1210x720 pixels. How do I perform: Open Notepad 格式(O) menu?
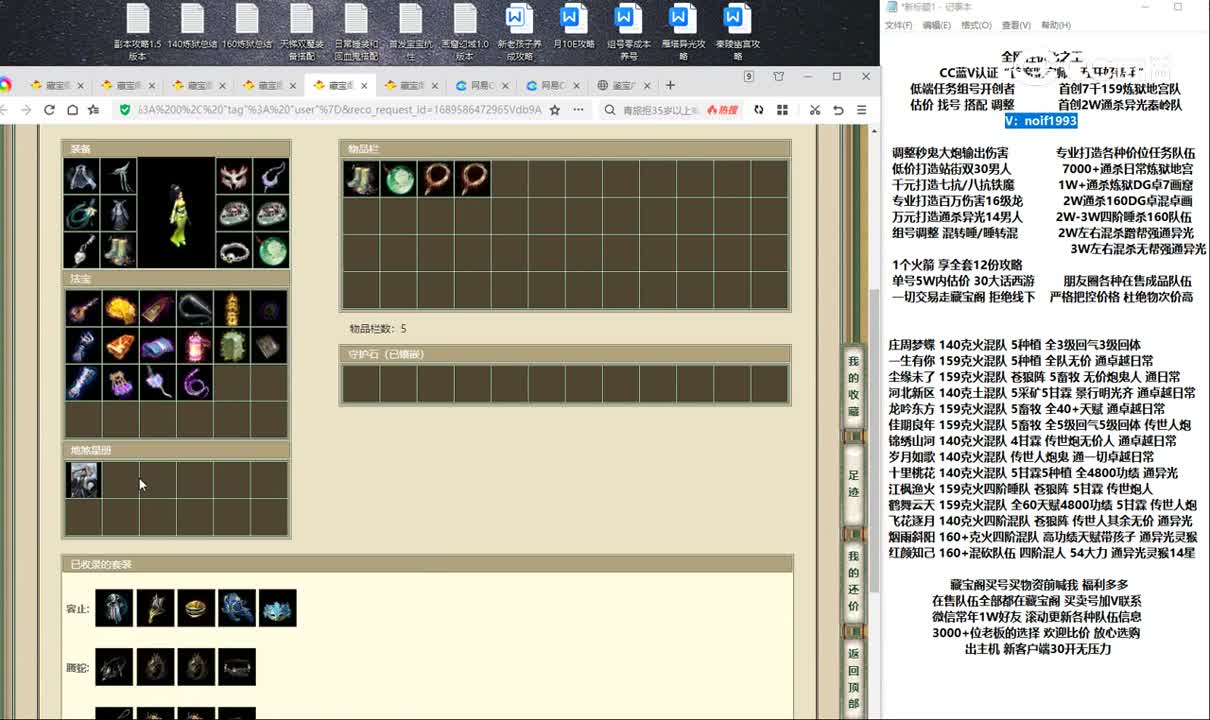976,25
